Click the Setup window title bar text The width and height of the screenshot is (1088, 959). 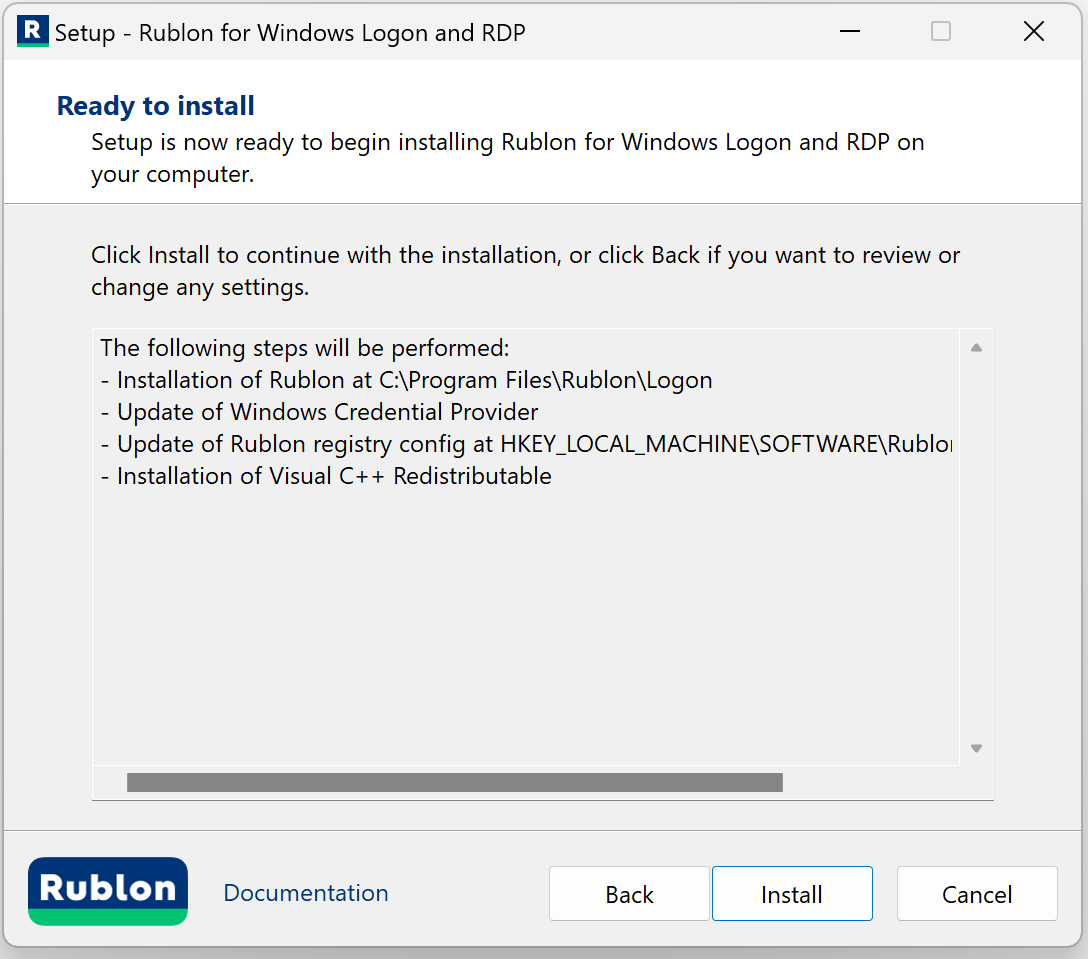pyautogui.click(x=290, y=32)
